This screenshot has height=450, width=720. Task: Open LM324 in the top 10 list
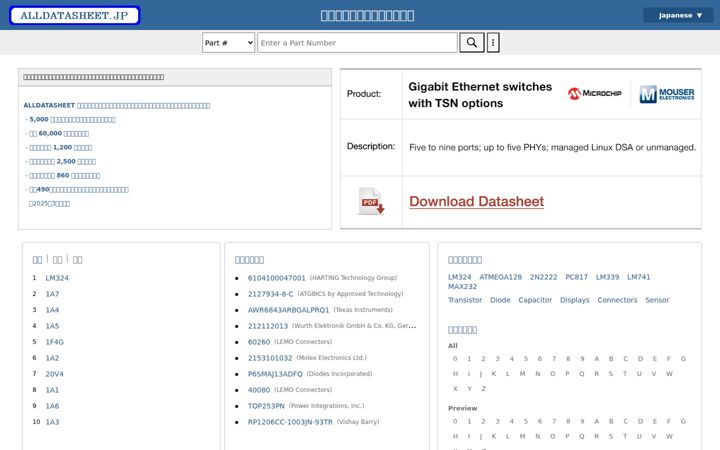[x=57, y=278]
